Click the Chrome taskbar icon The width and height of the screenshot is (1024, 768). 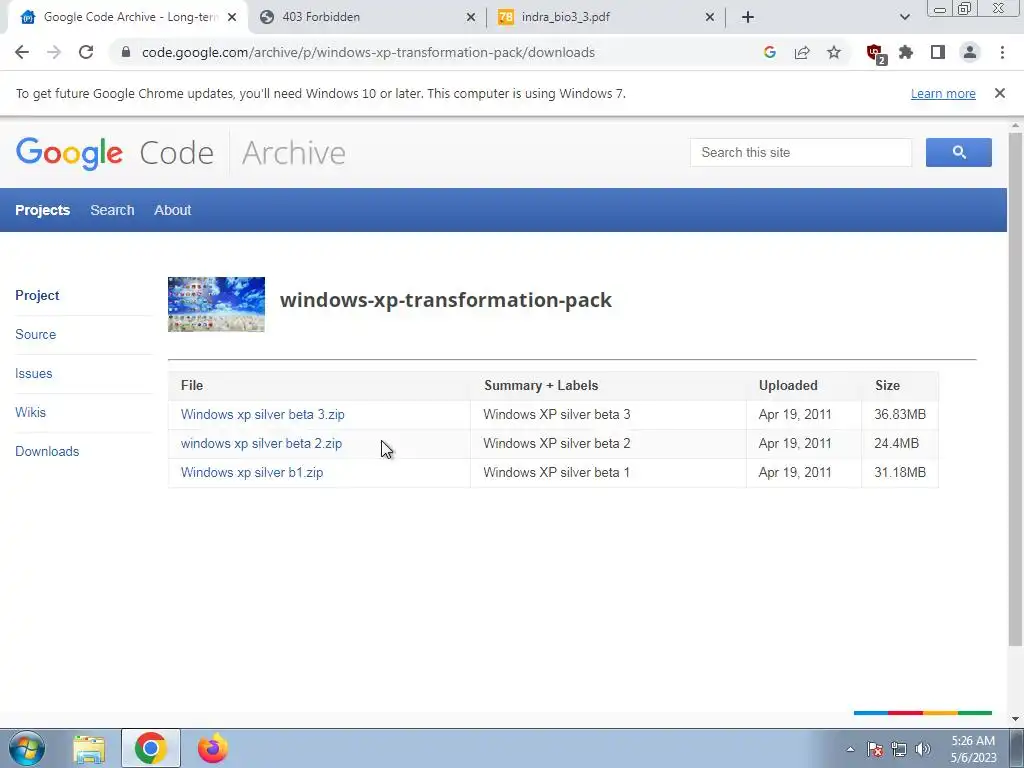[x=151, y=748]
